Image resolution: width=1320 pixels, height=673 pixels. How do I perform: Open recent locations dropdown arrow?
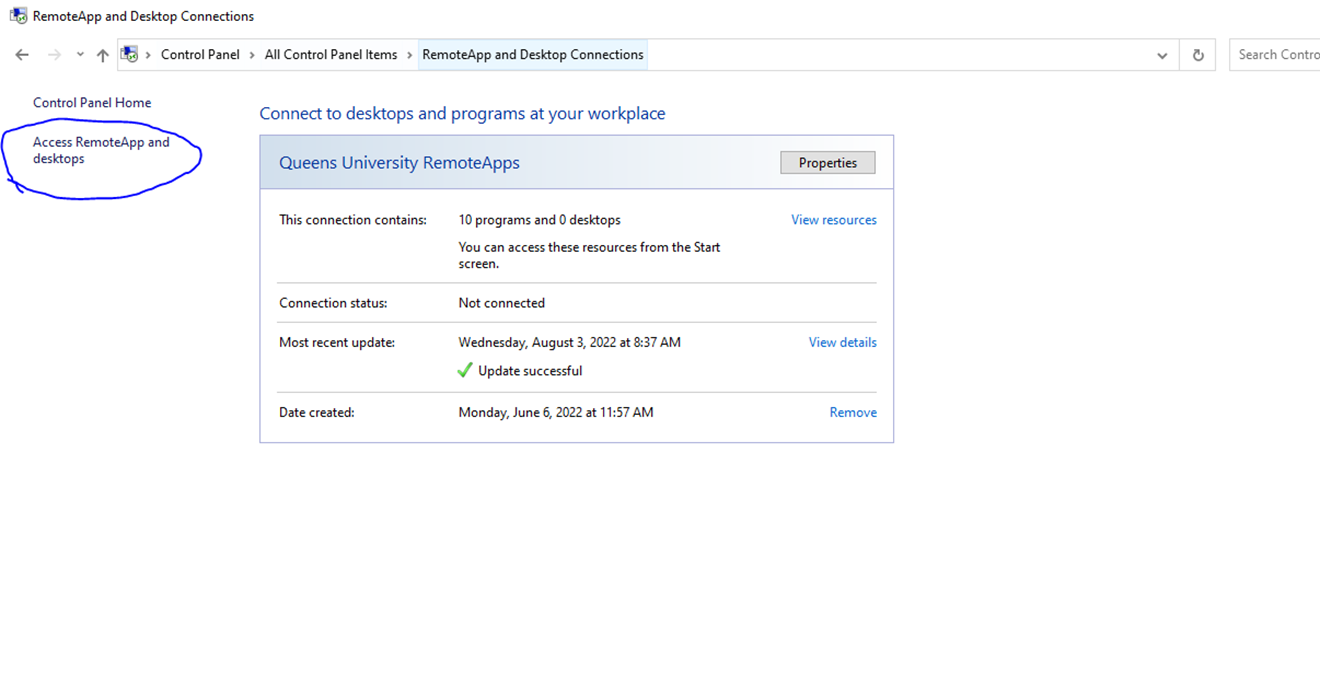click(80, 55)
